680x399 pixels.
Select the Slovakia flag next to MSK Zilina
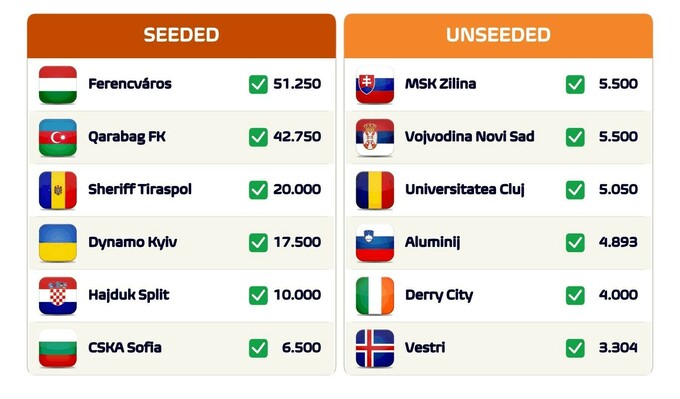pyautogui.click(x=375, y=85)
